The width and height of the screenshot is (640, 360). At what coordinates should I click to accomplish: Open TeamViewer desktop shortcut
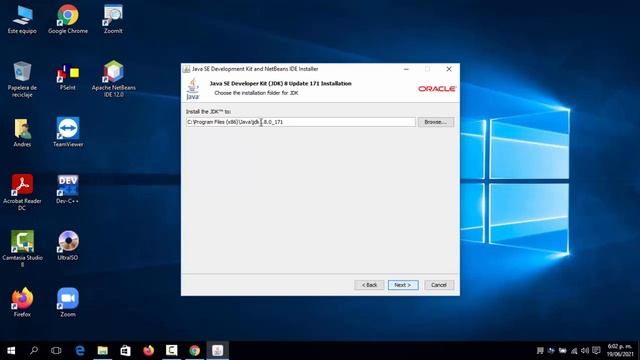[x=68, y=132]
